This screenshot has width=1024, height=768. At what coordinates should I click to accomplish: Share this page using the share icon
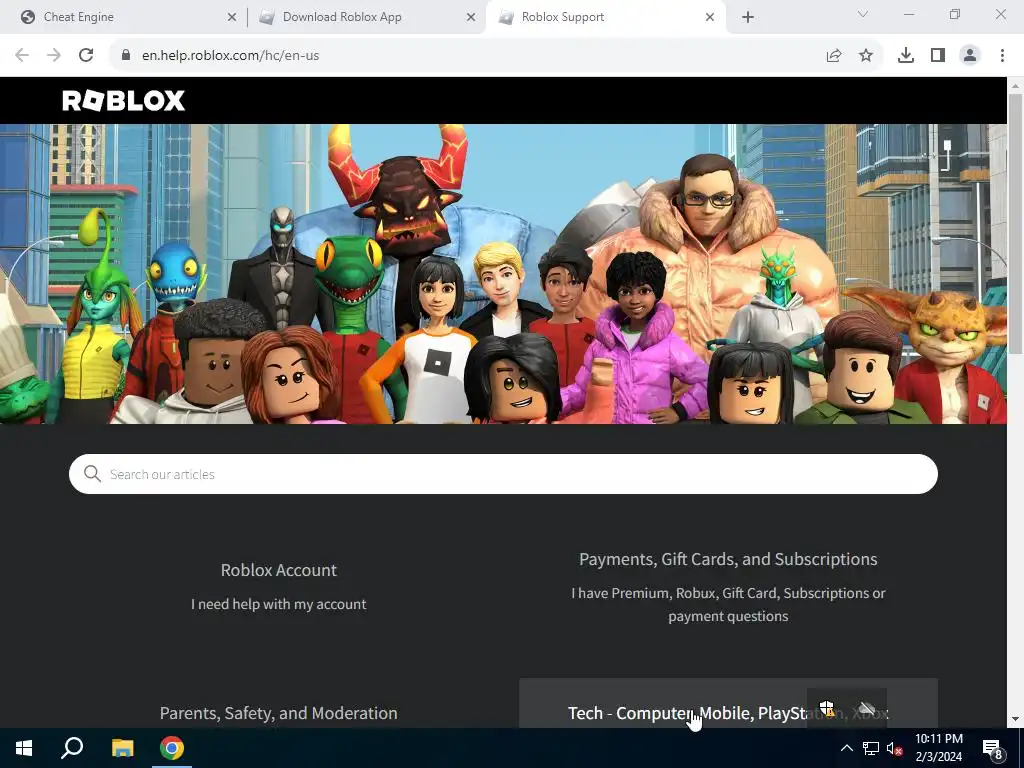[x=834, y=56]
